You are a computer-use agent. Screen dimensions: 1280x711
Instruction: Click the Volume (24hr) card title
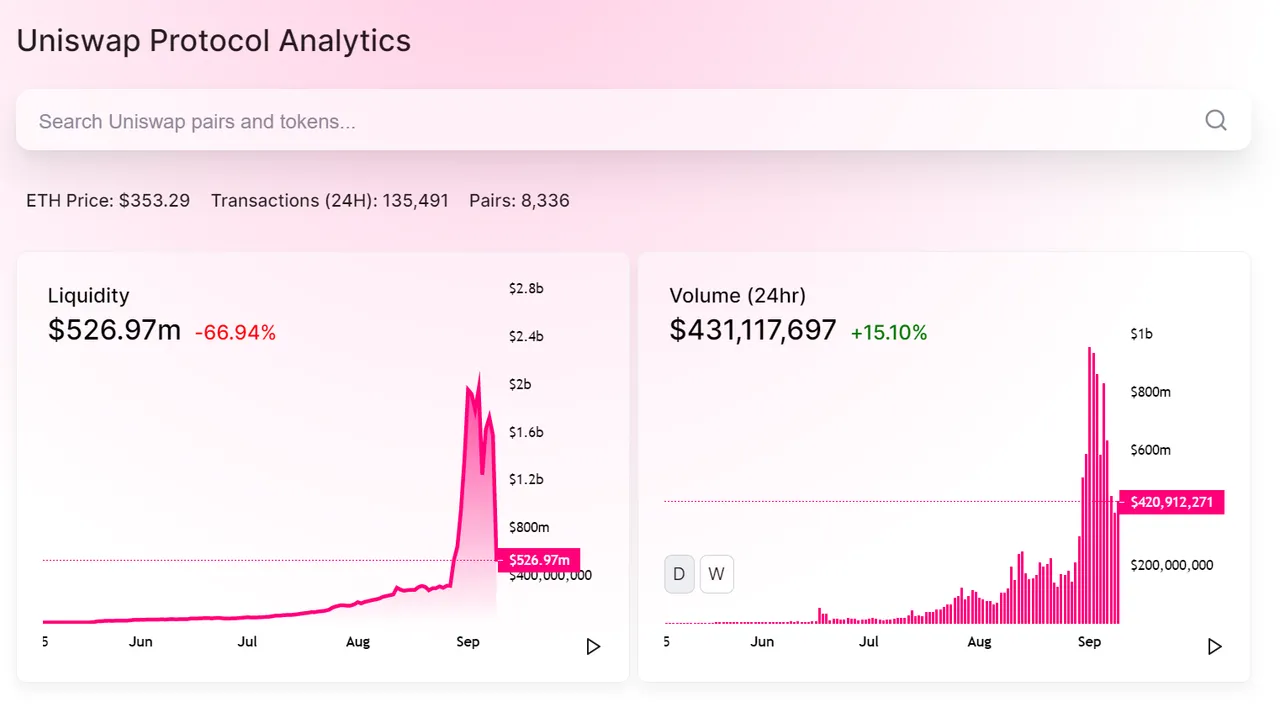(x=738, y=296)
